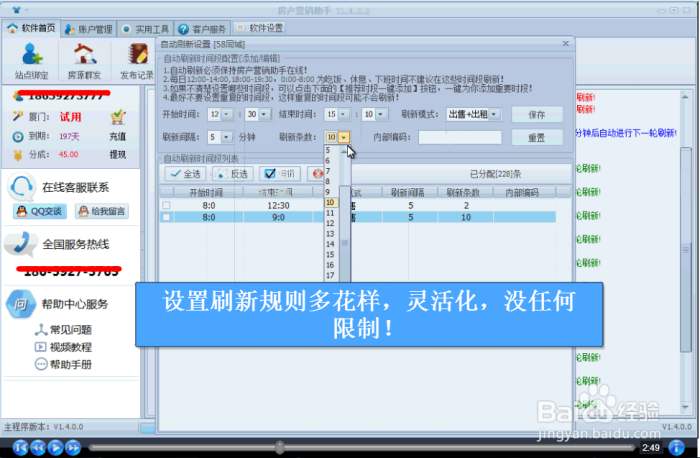Image resolution: width=700 pixels, height=458 pixels.
Task: Open the 发布记录 publish records notebook
Action: point(137,61)
